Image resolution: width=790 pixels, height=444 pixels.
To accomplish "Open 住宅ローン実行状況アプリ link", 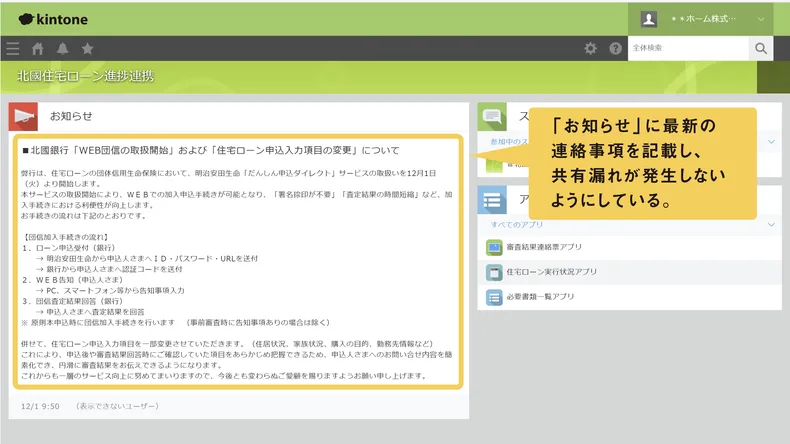I will point(554,272).
